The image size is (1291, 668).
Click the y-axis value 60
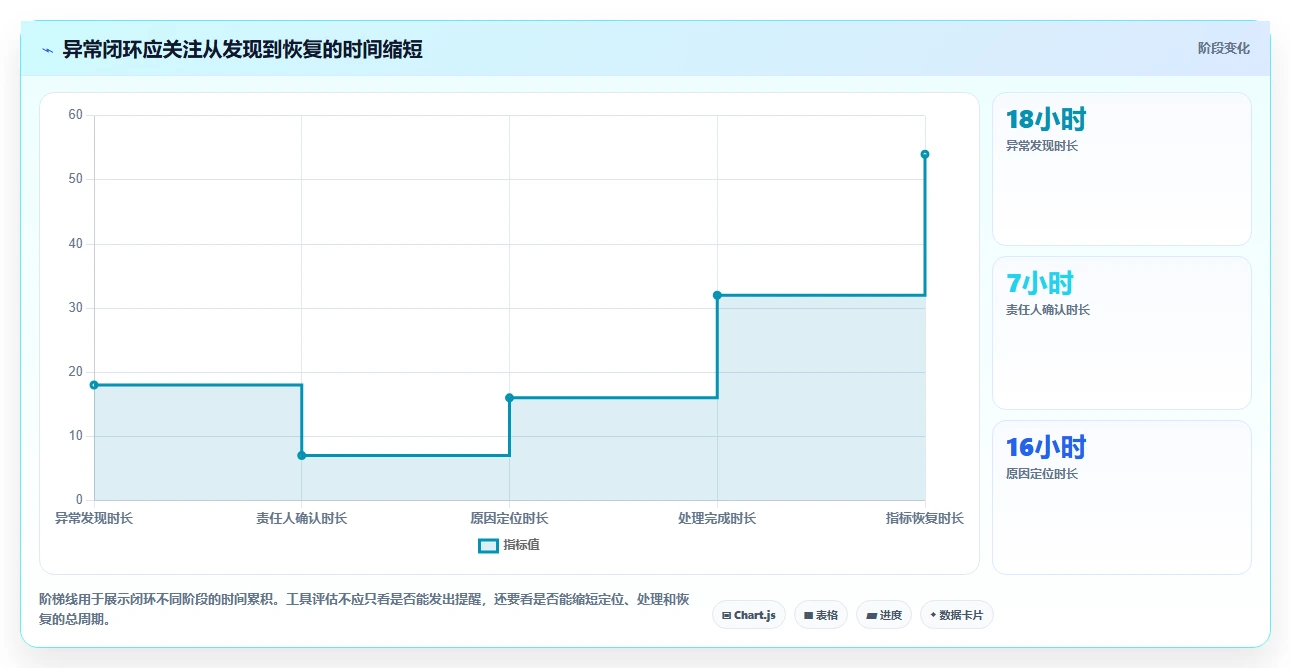76,115
